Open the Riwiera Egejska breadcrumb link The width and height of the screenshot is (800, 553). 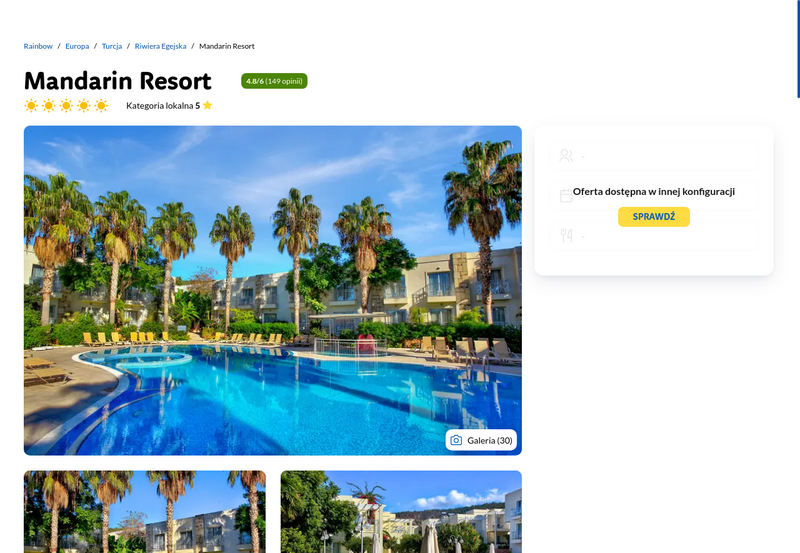[x=160, y=46]
